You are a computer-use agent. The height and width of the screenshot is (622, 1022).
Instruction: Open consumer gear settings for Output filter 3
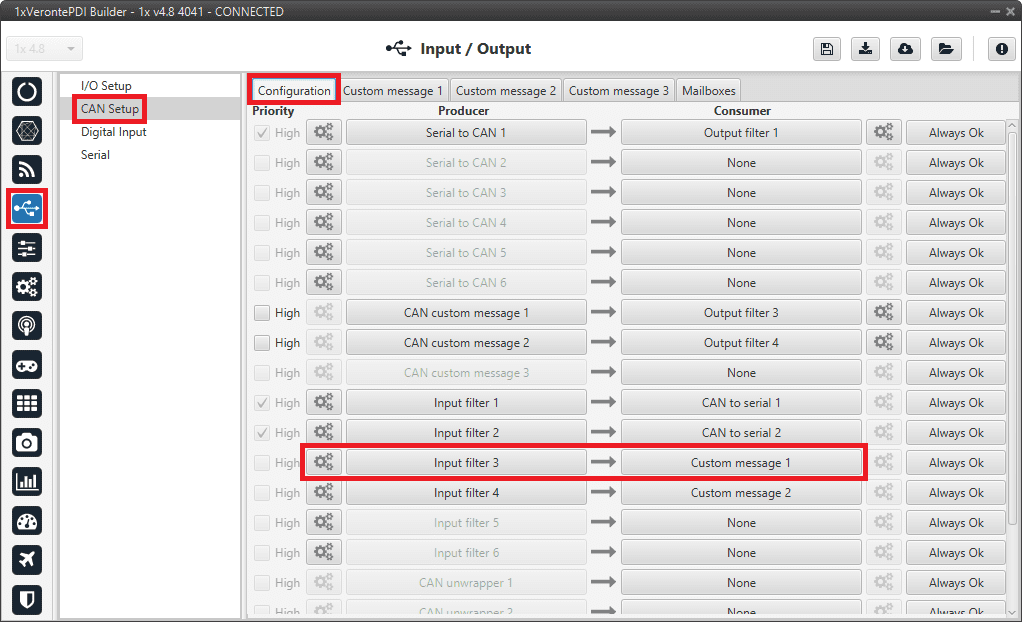click(x=884, y=312)
